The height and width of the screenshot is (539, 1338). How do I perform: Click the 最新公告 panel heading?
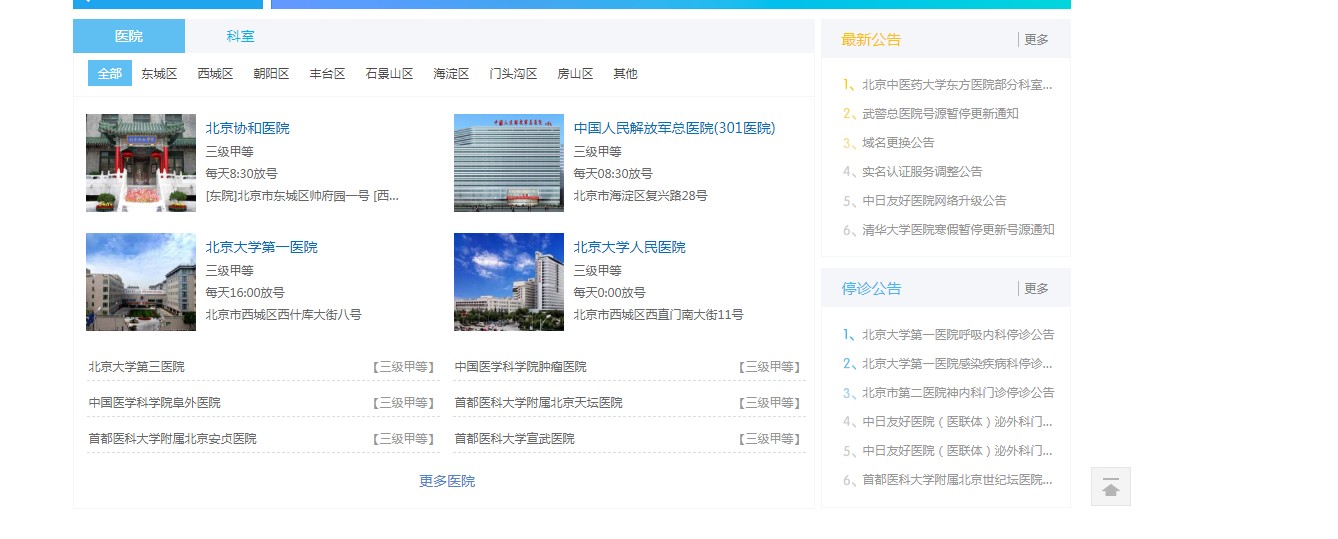[x=871, y=39]
